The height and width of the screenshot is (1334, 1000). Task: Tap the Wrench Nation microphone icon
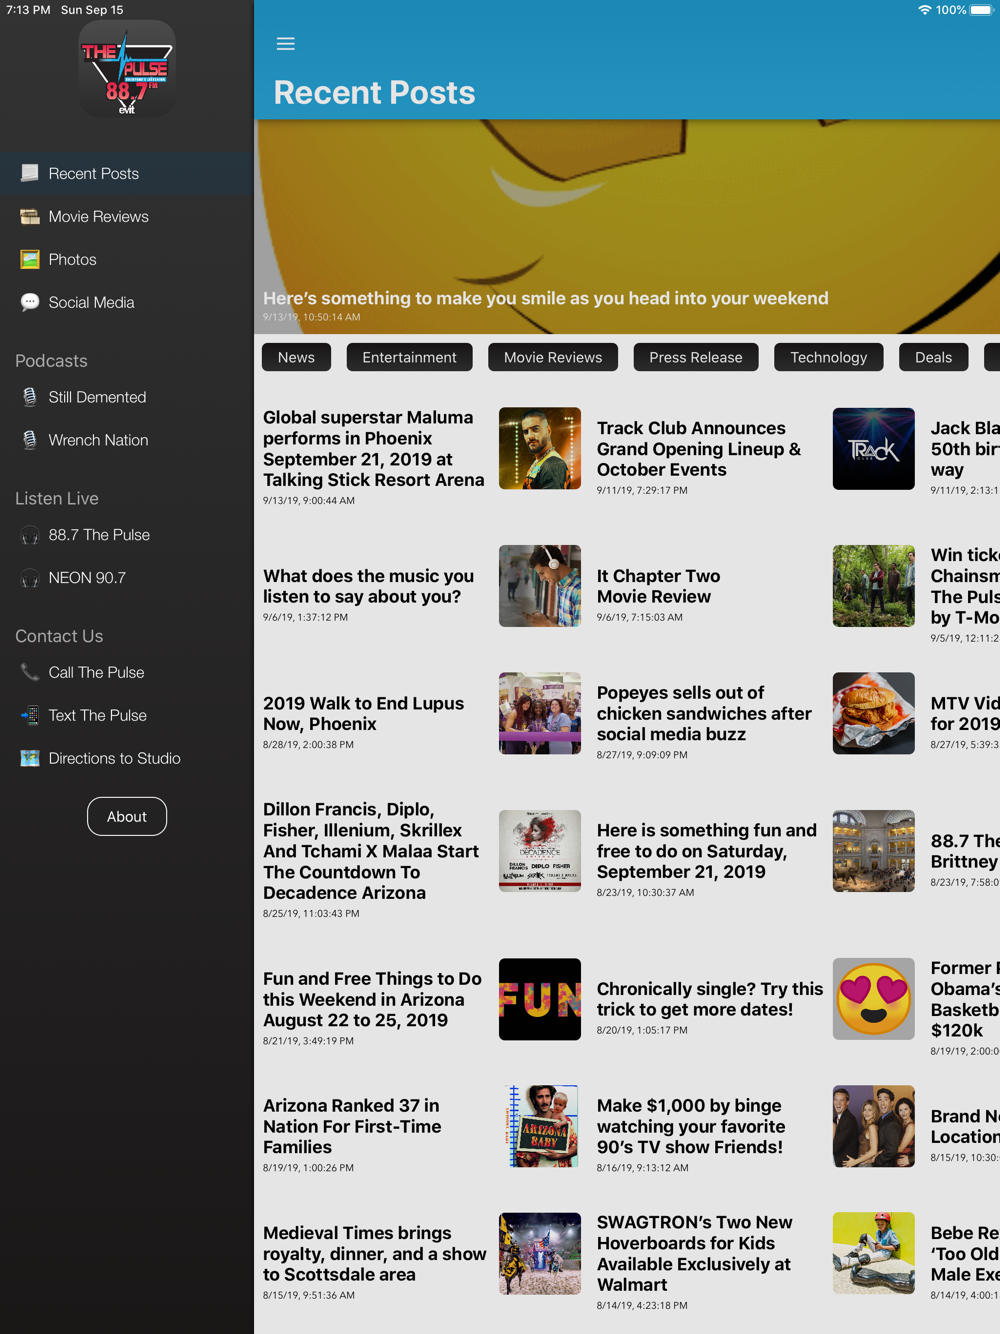click(30, 440)
